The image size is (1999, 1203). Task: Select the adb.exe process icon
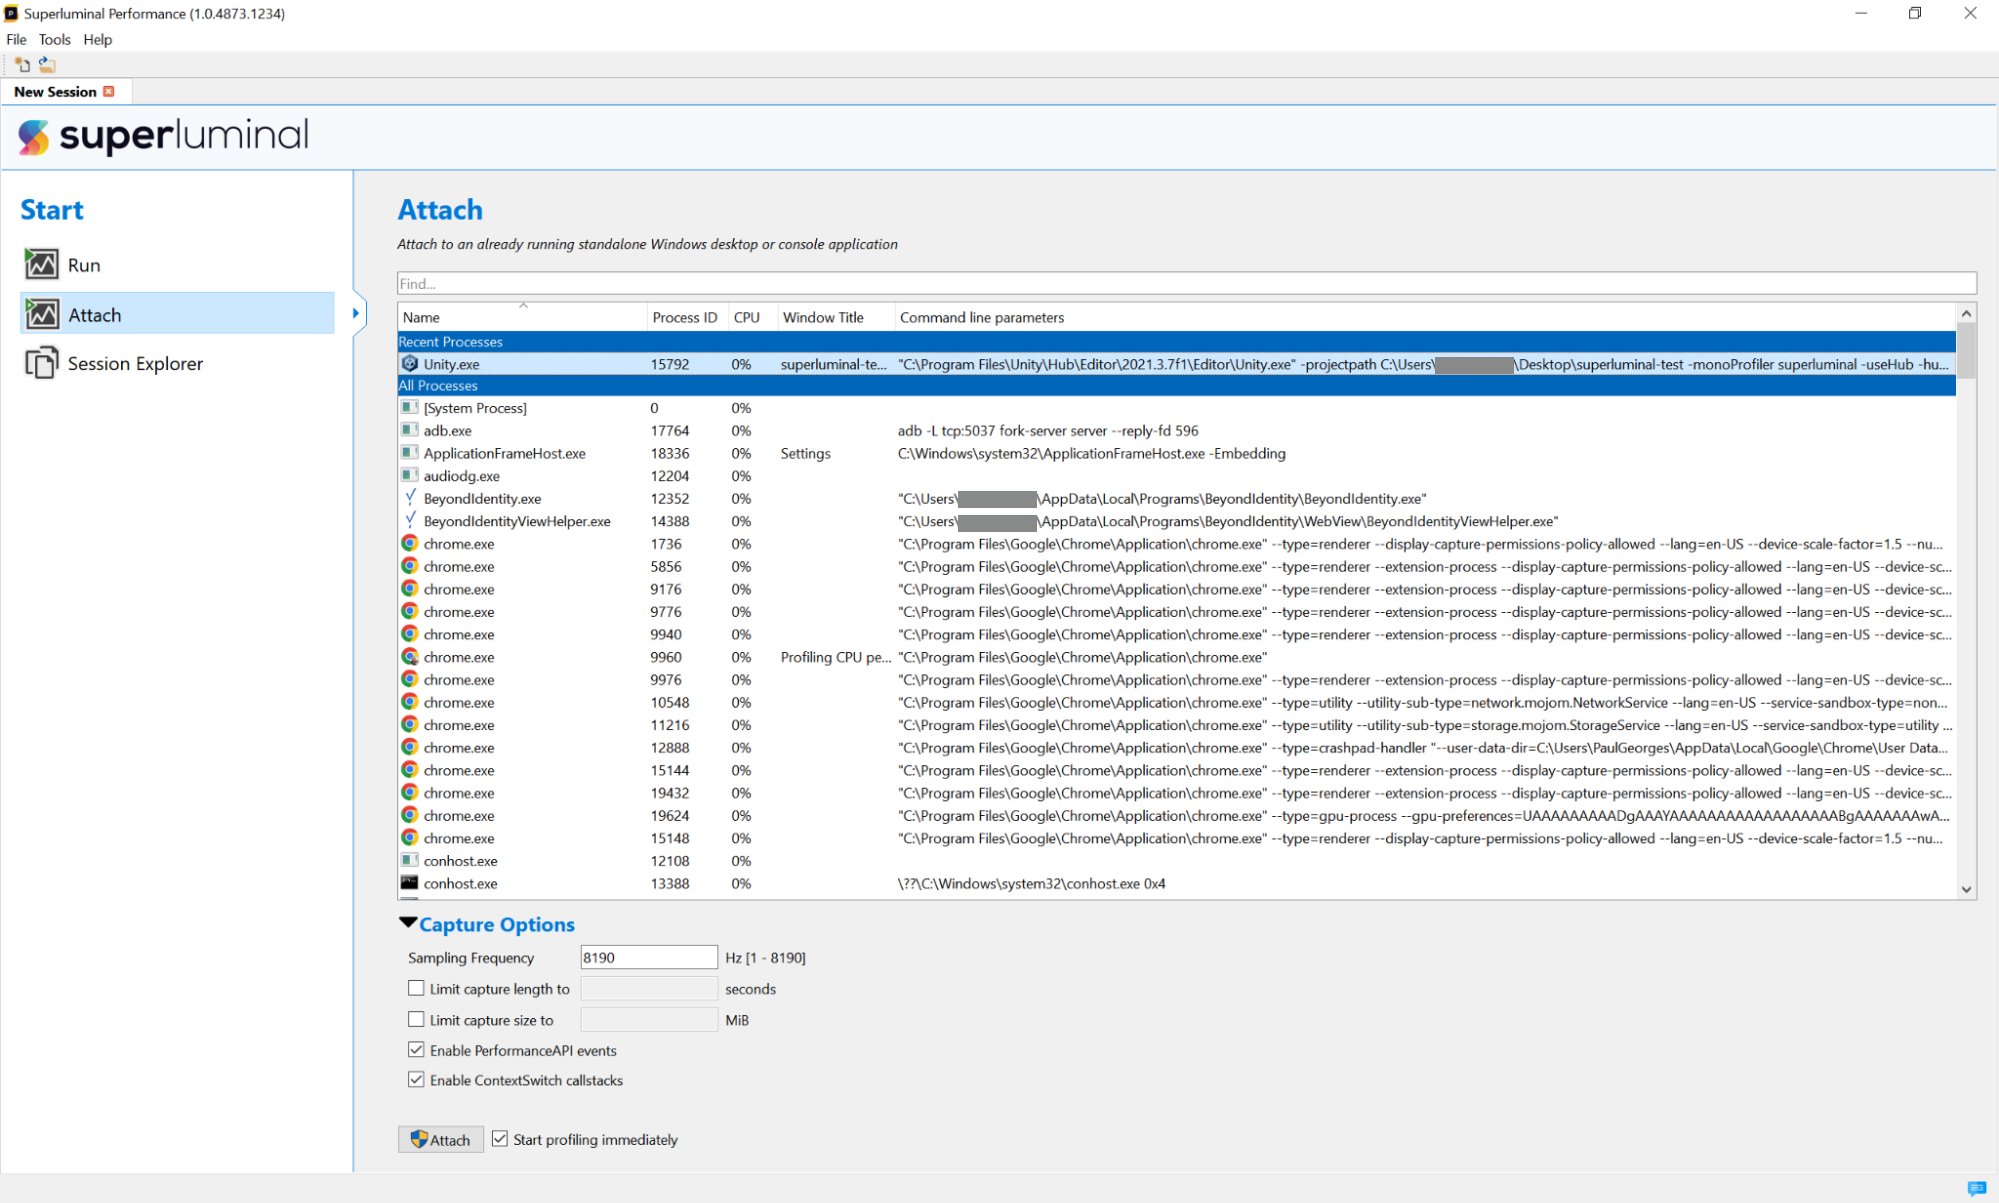tap(410, 431)
